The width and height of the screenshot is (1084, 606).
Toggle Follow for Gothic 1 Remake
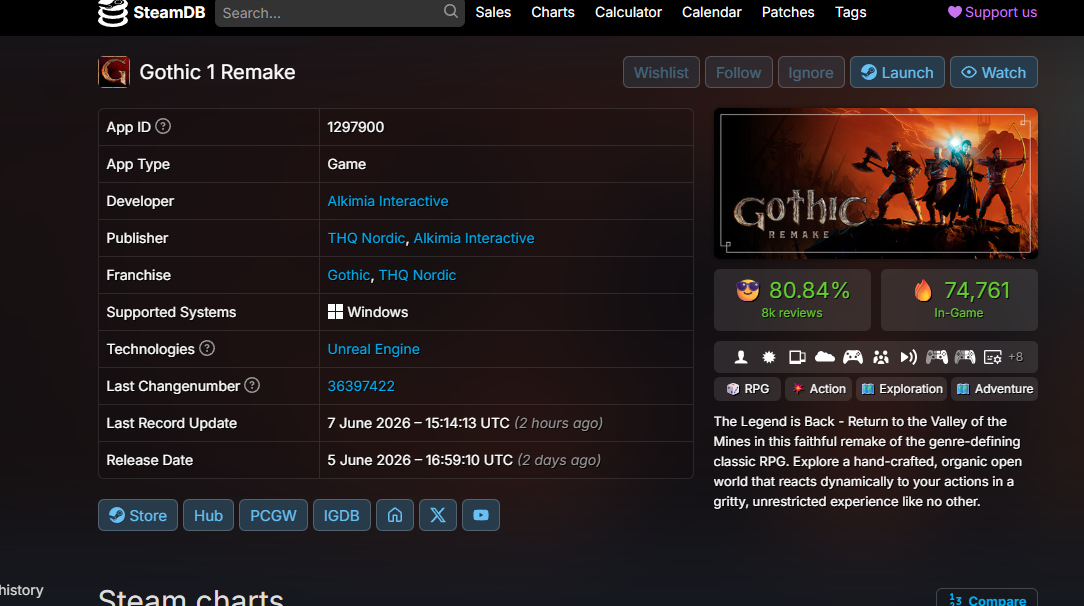coord(738,73)
